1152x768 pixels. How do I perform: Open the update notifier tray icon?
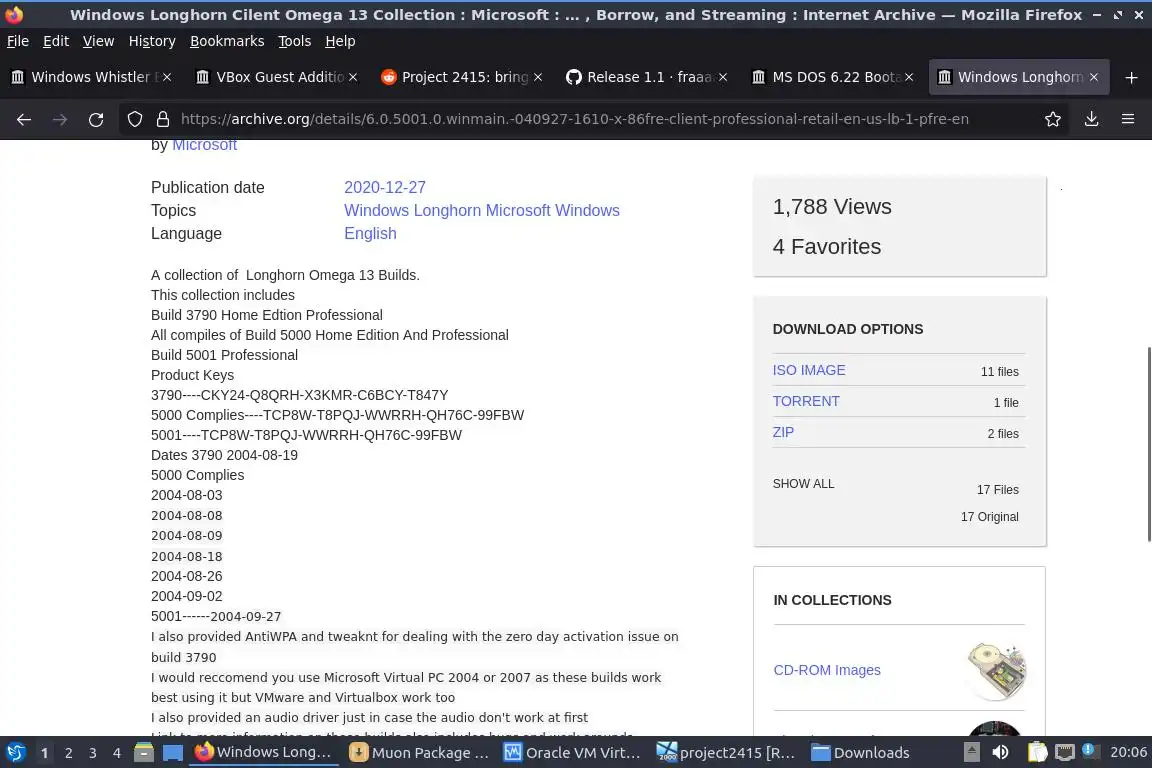click(x=1090, y=751)
